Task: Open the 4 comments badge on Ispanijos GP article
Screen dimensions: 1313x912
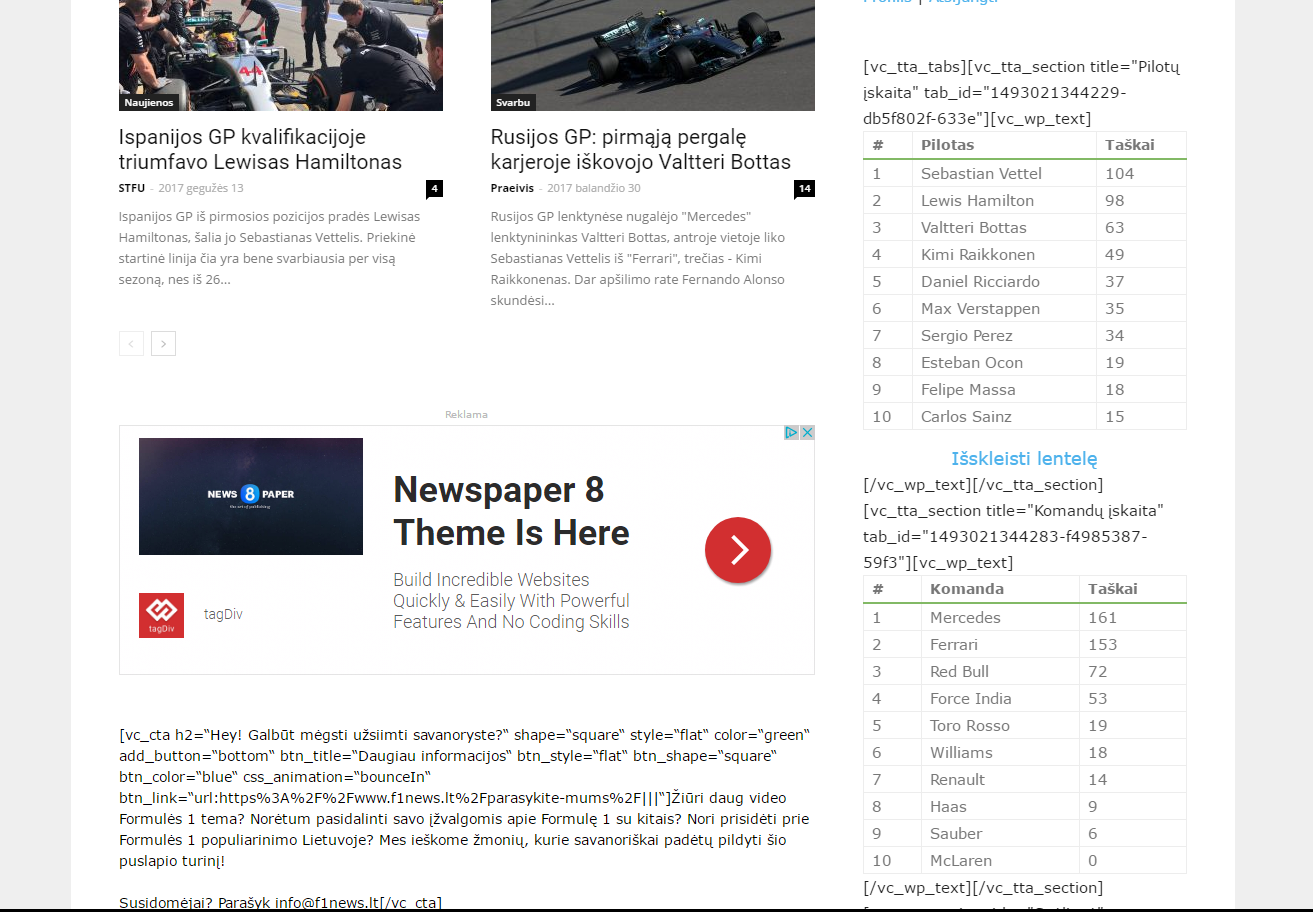Action: pyautogui.click(x=434, y=188)
